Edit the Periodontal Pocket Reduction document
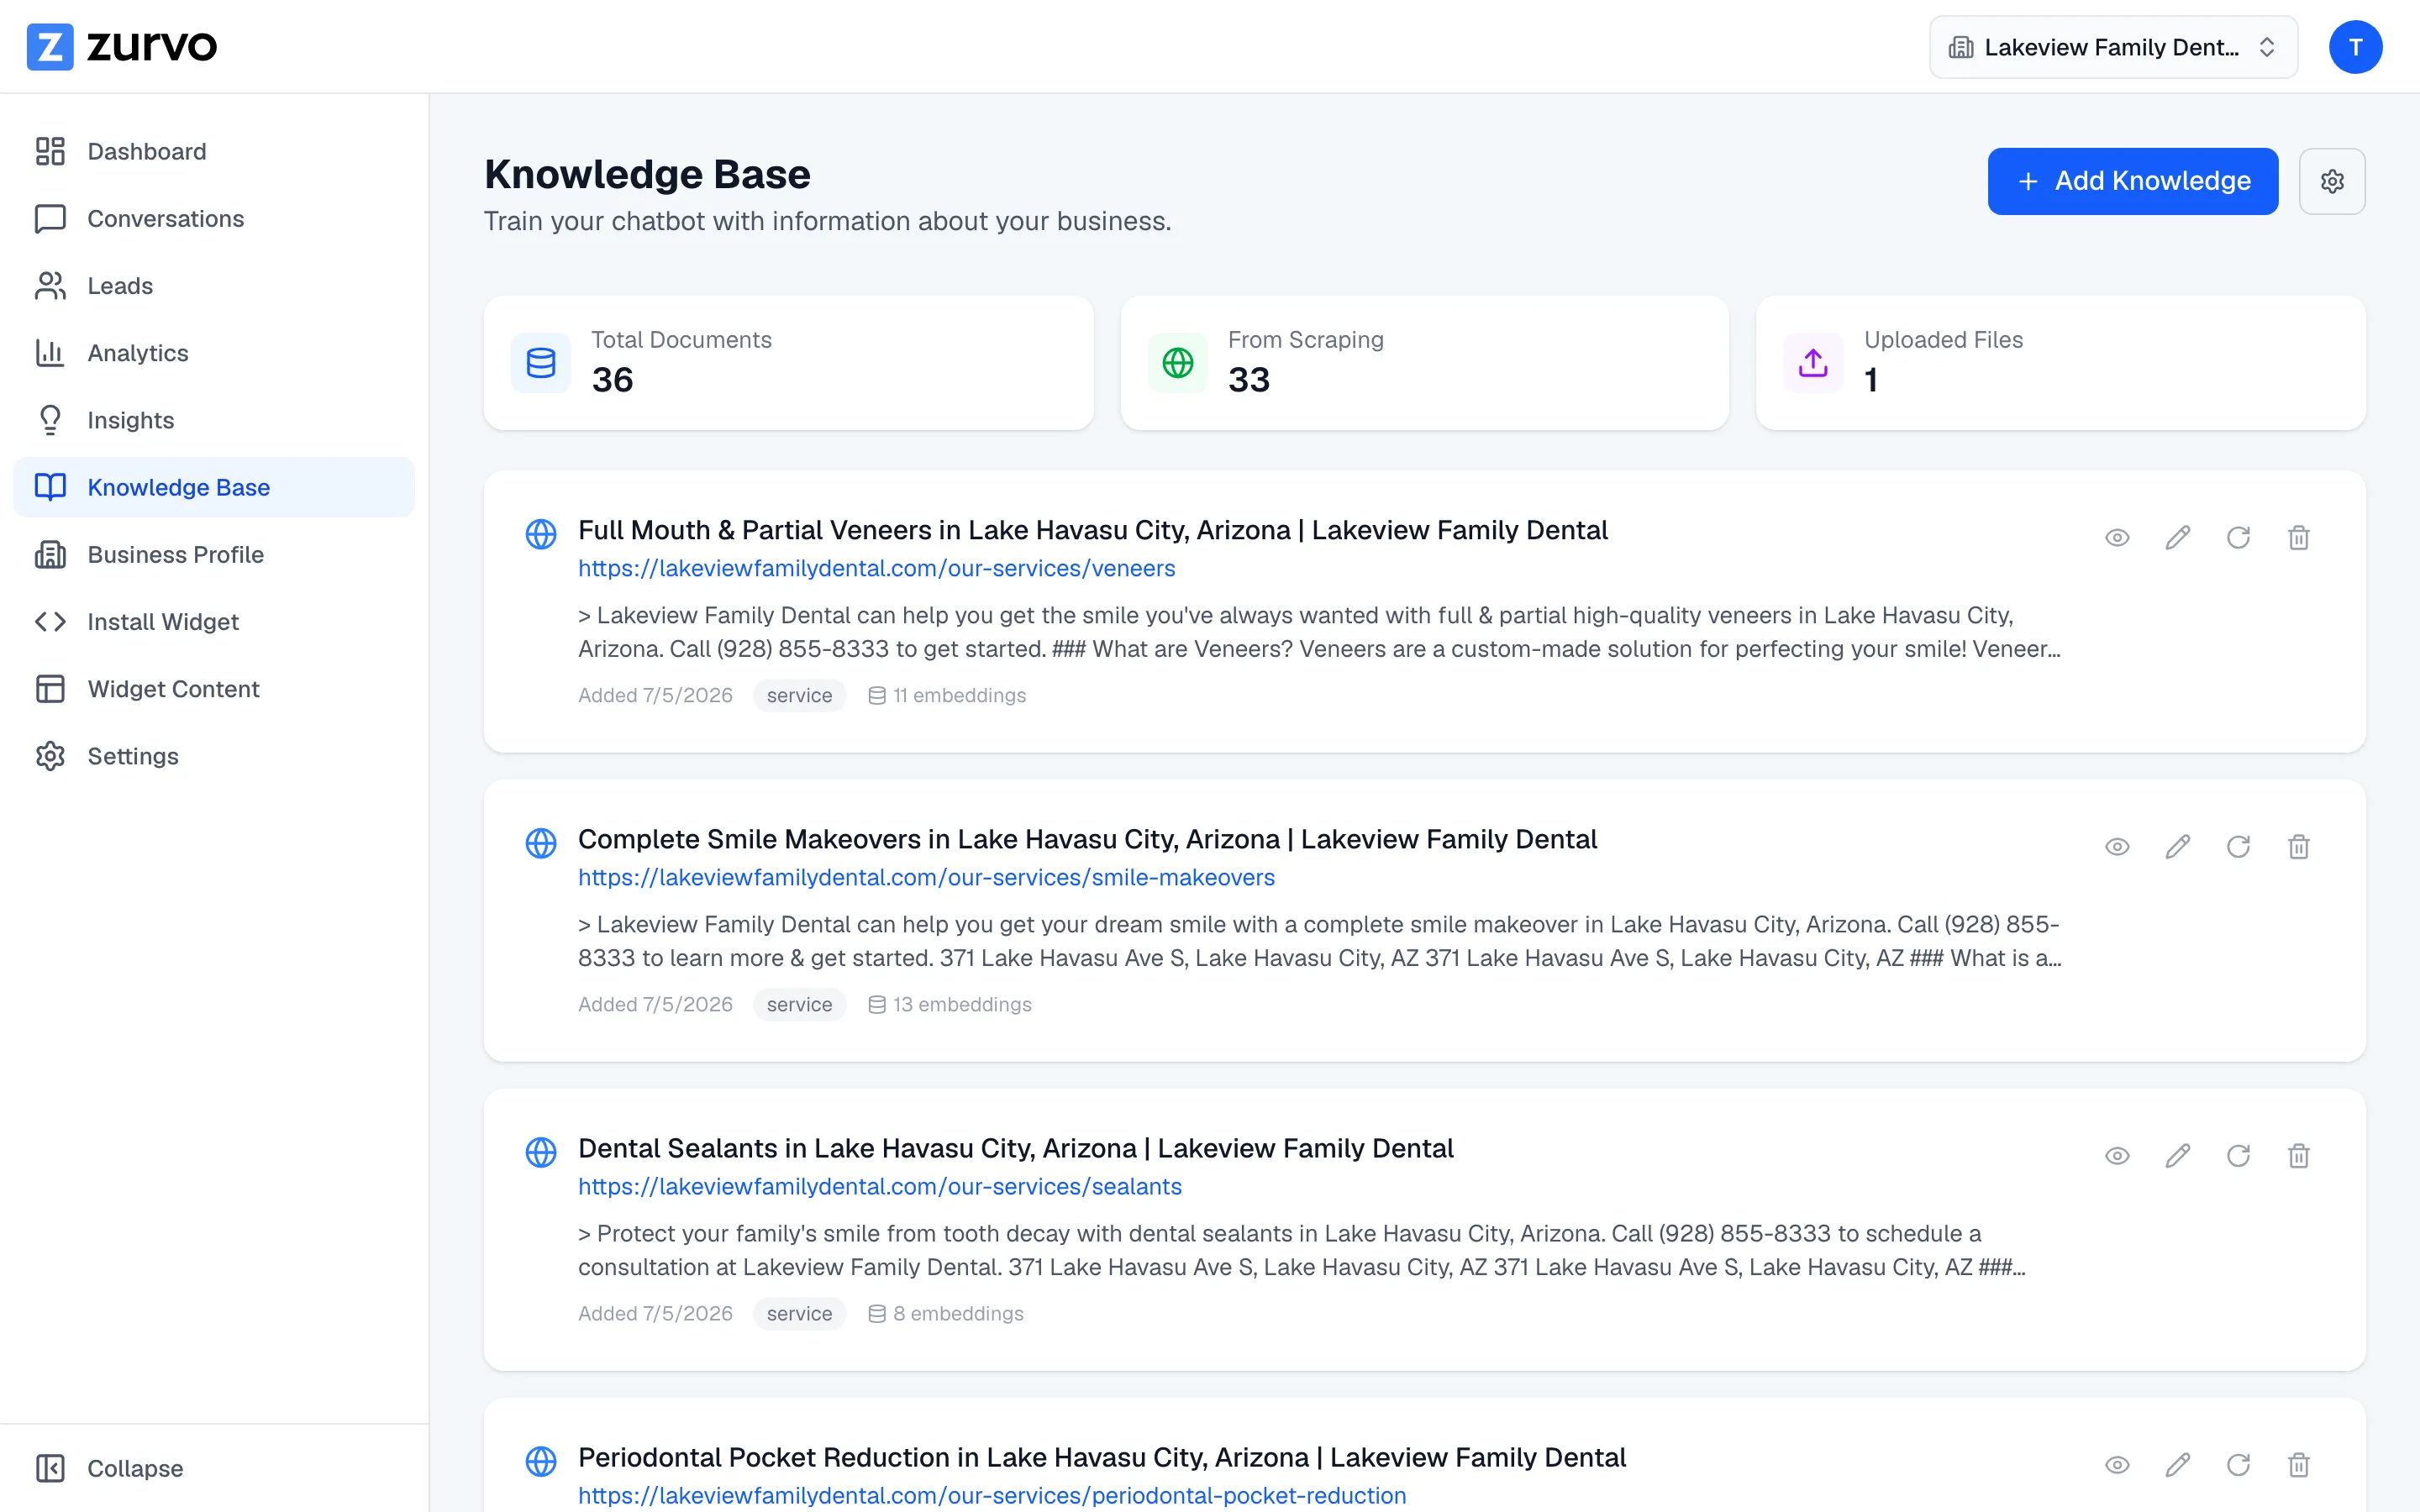 click(2178, 1465)
